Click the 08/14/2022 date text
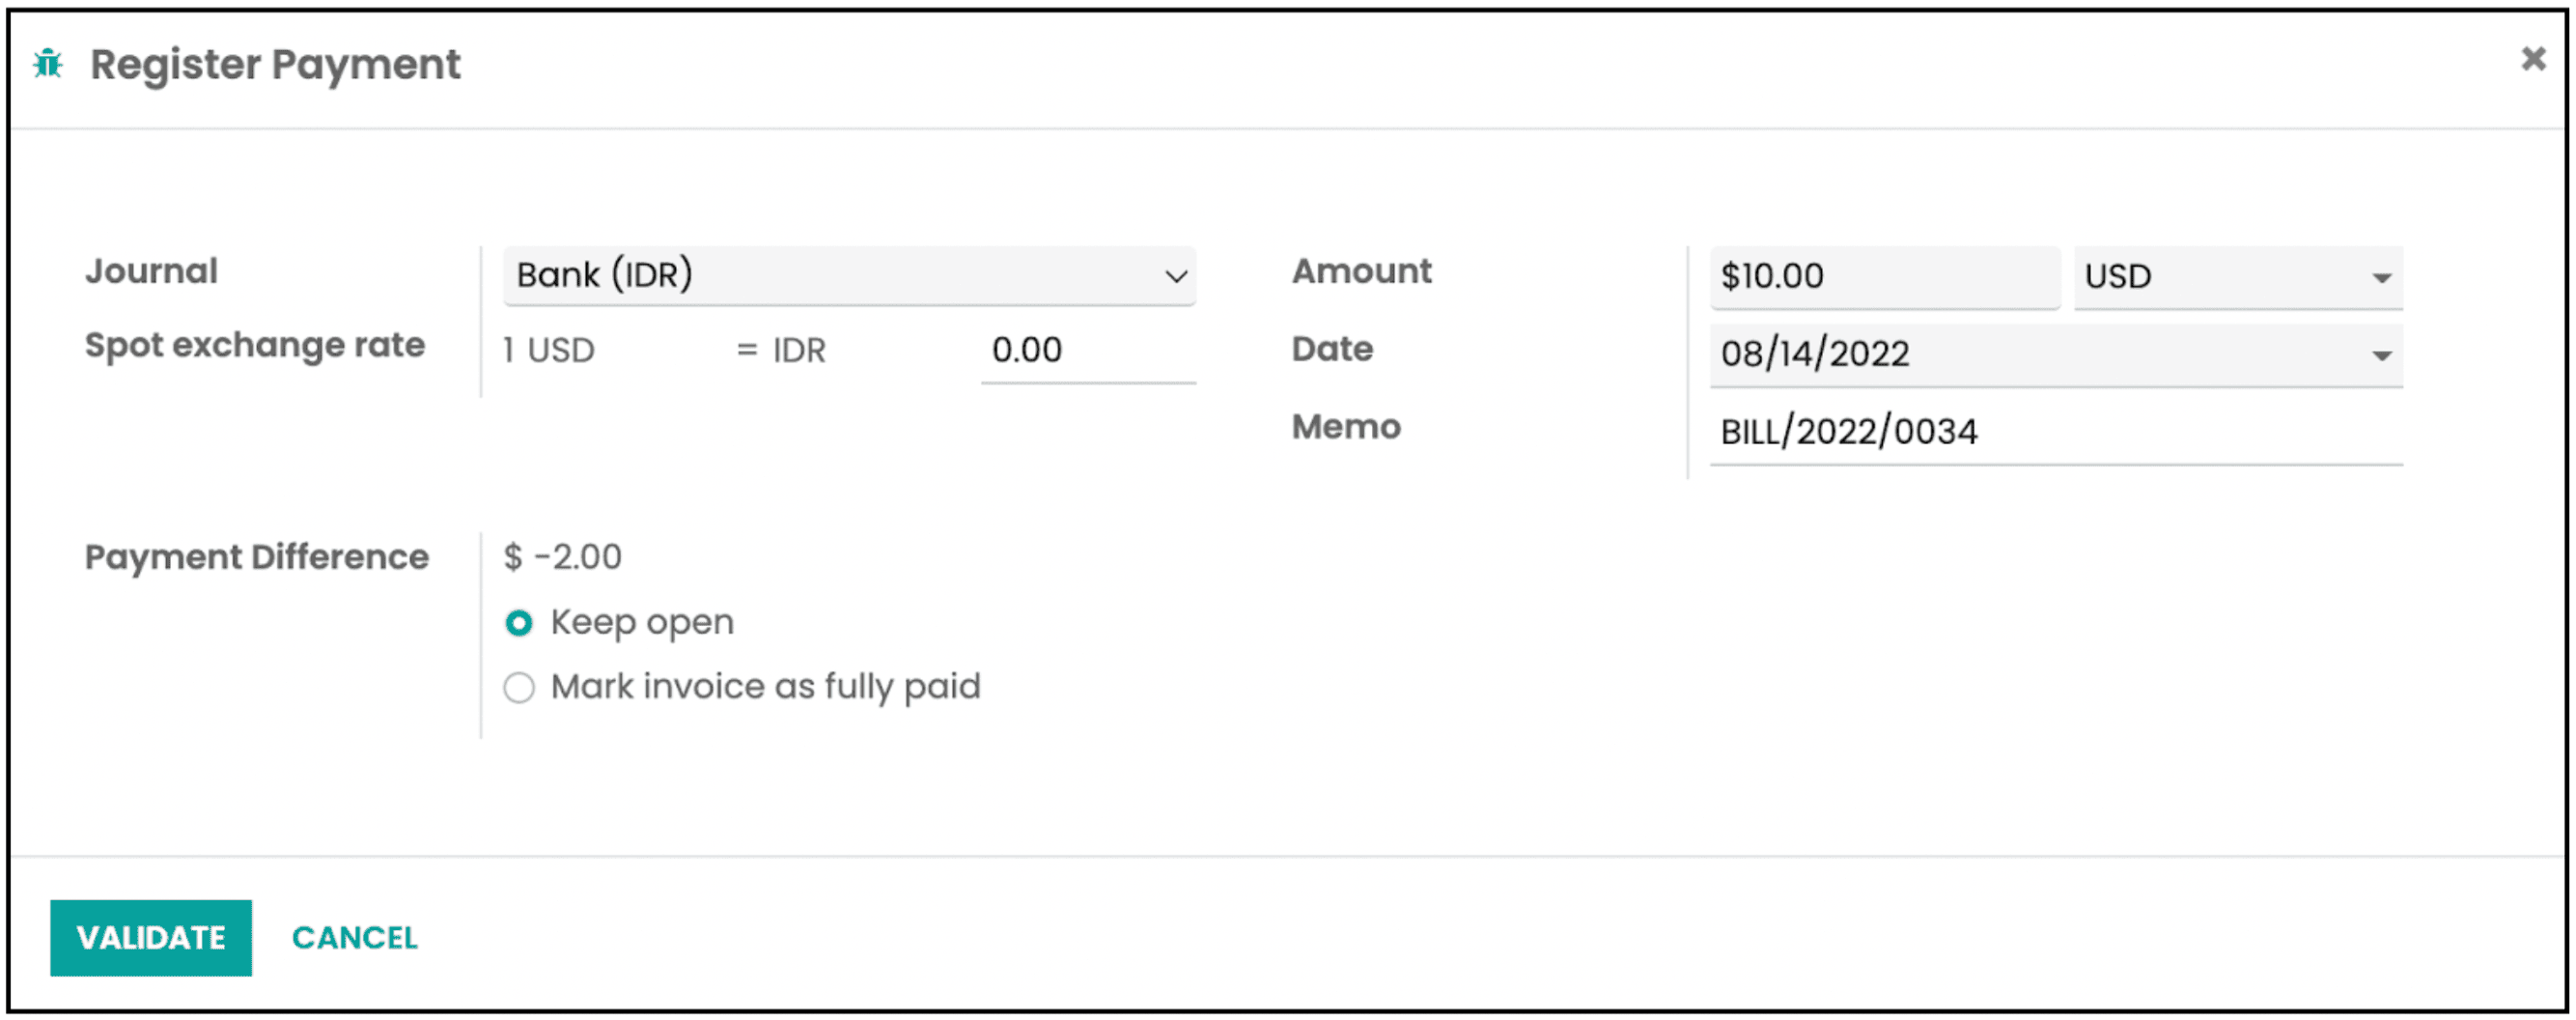Viewport: 2576px width, 1020px height. point(1815,354)
